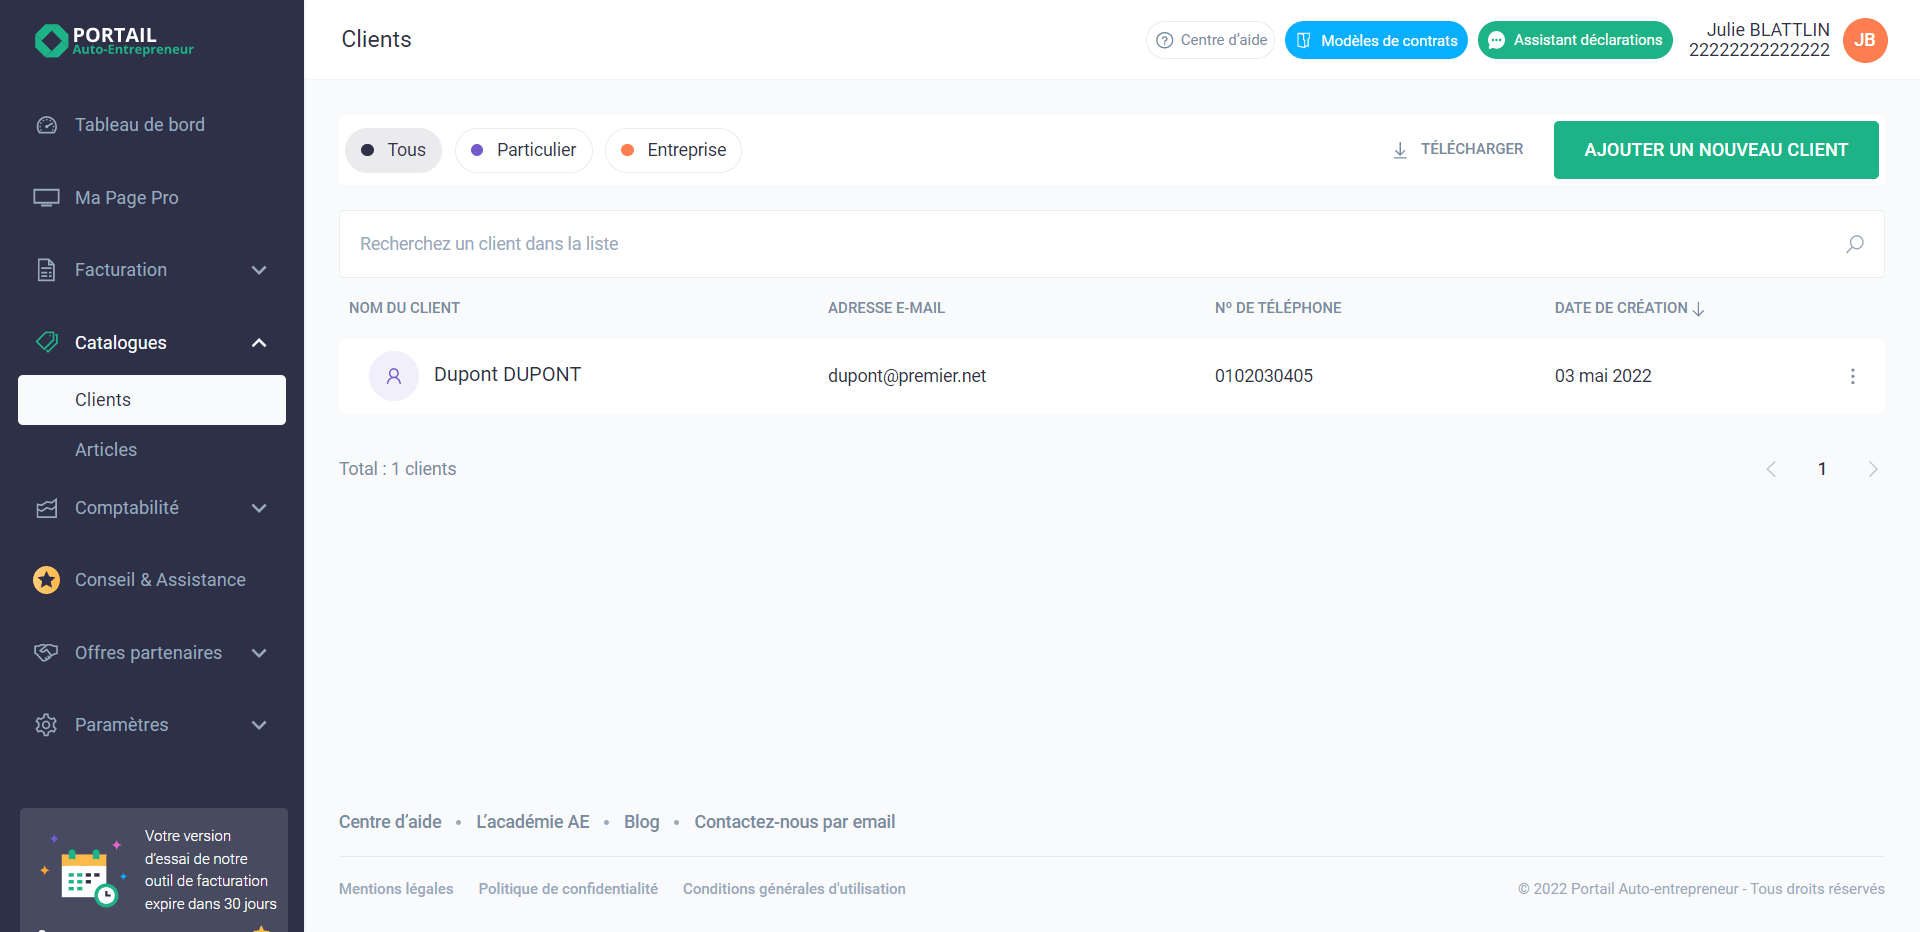
Task: Collapse the Catalogues section
Action: (x=259, y=343)
